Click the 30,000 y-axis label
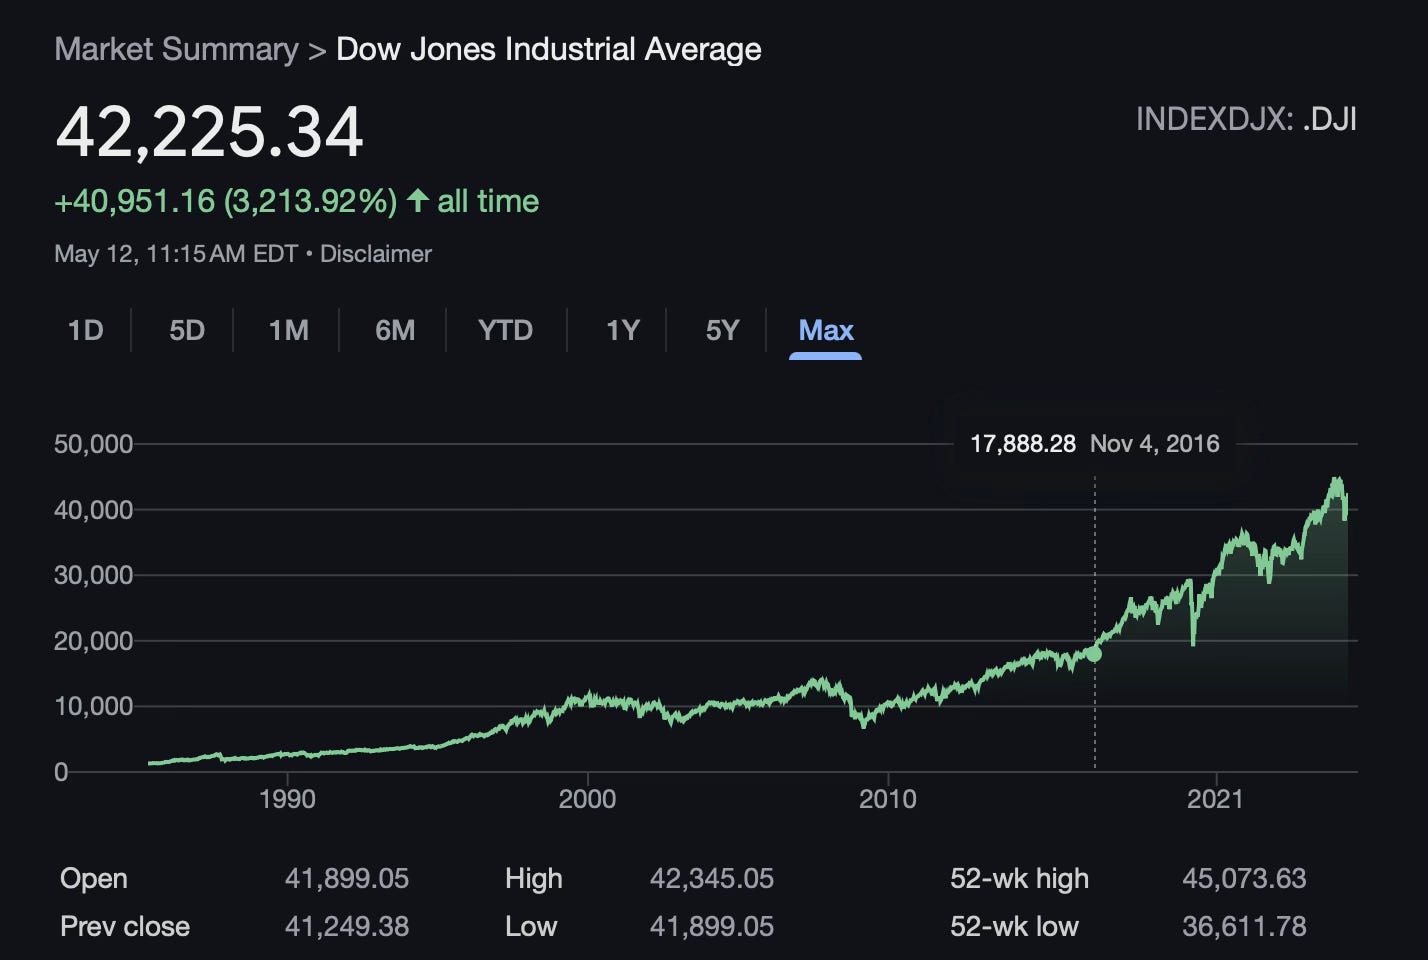 click(93, 575)
